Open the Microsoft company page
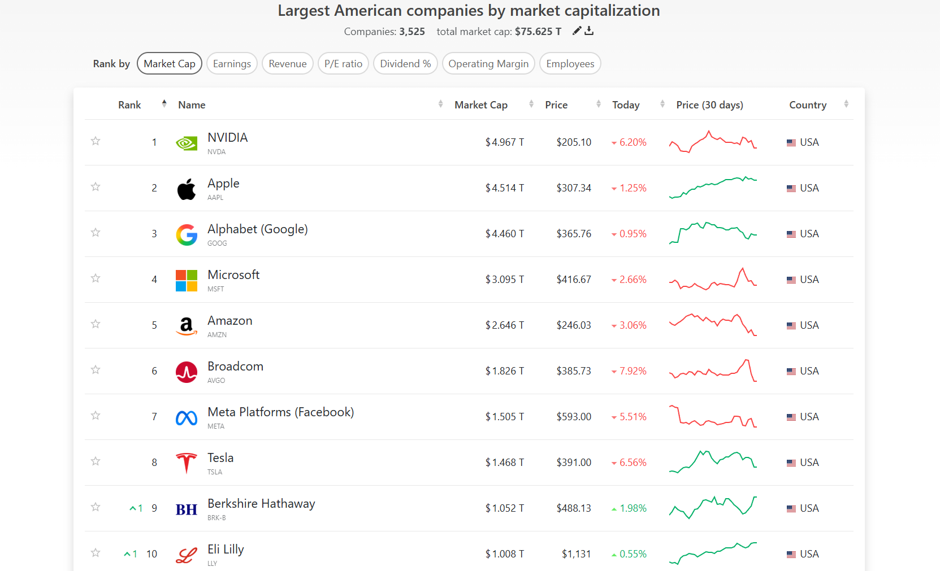This screenshot has height=571, width=940. coord(234,275)
